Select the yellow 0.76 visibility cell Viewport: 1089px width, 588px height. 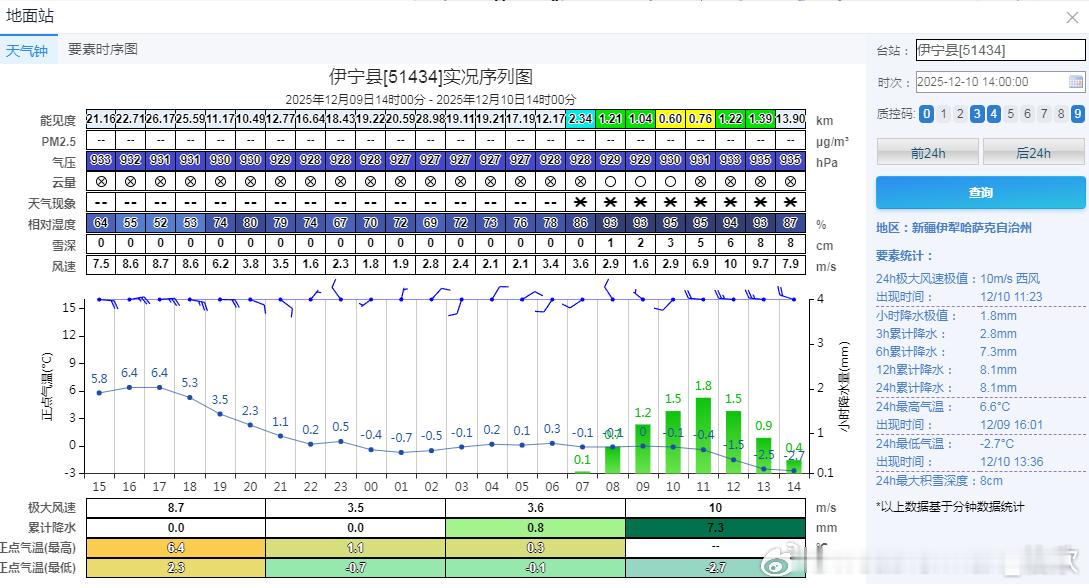700,119
